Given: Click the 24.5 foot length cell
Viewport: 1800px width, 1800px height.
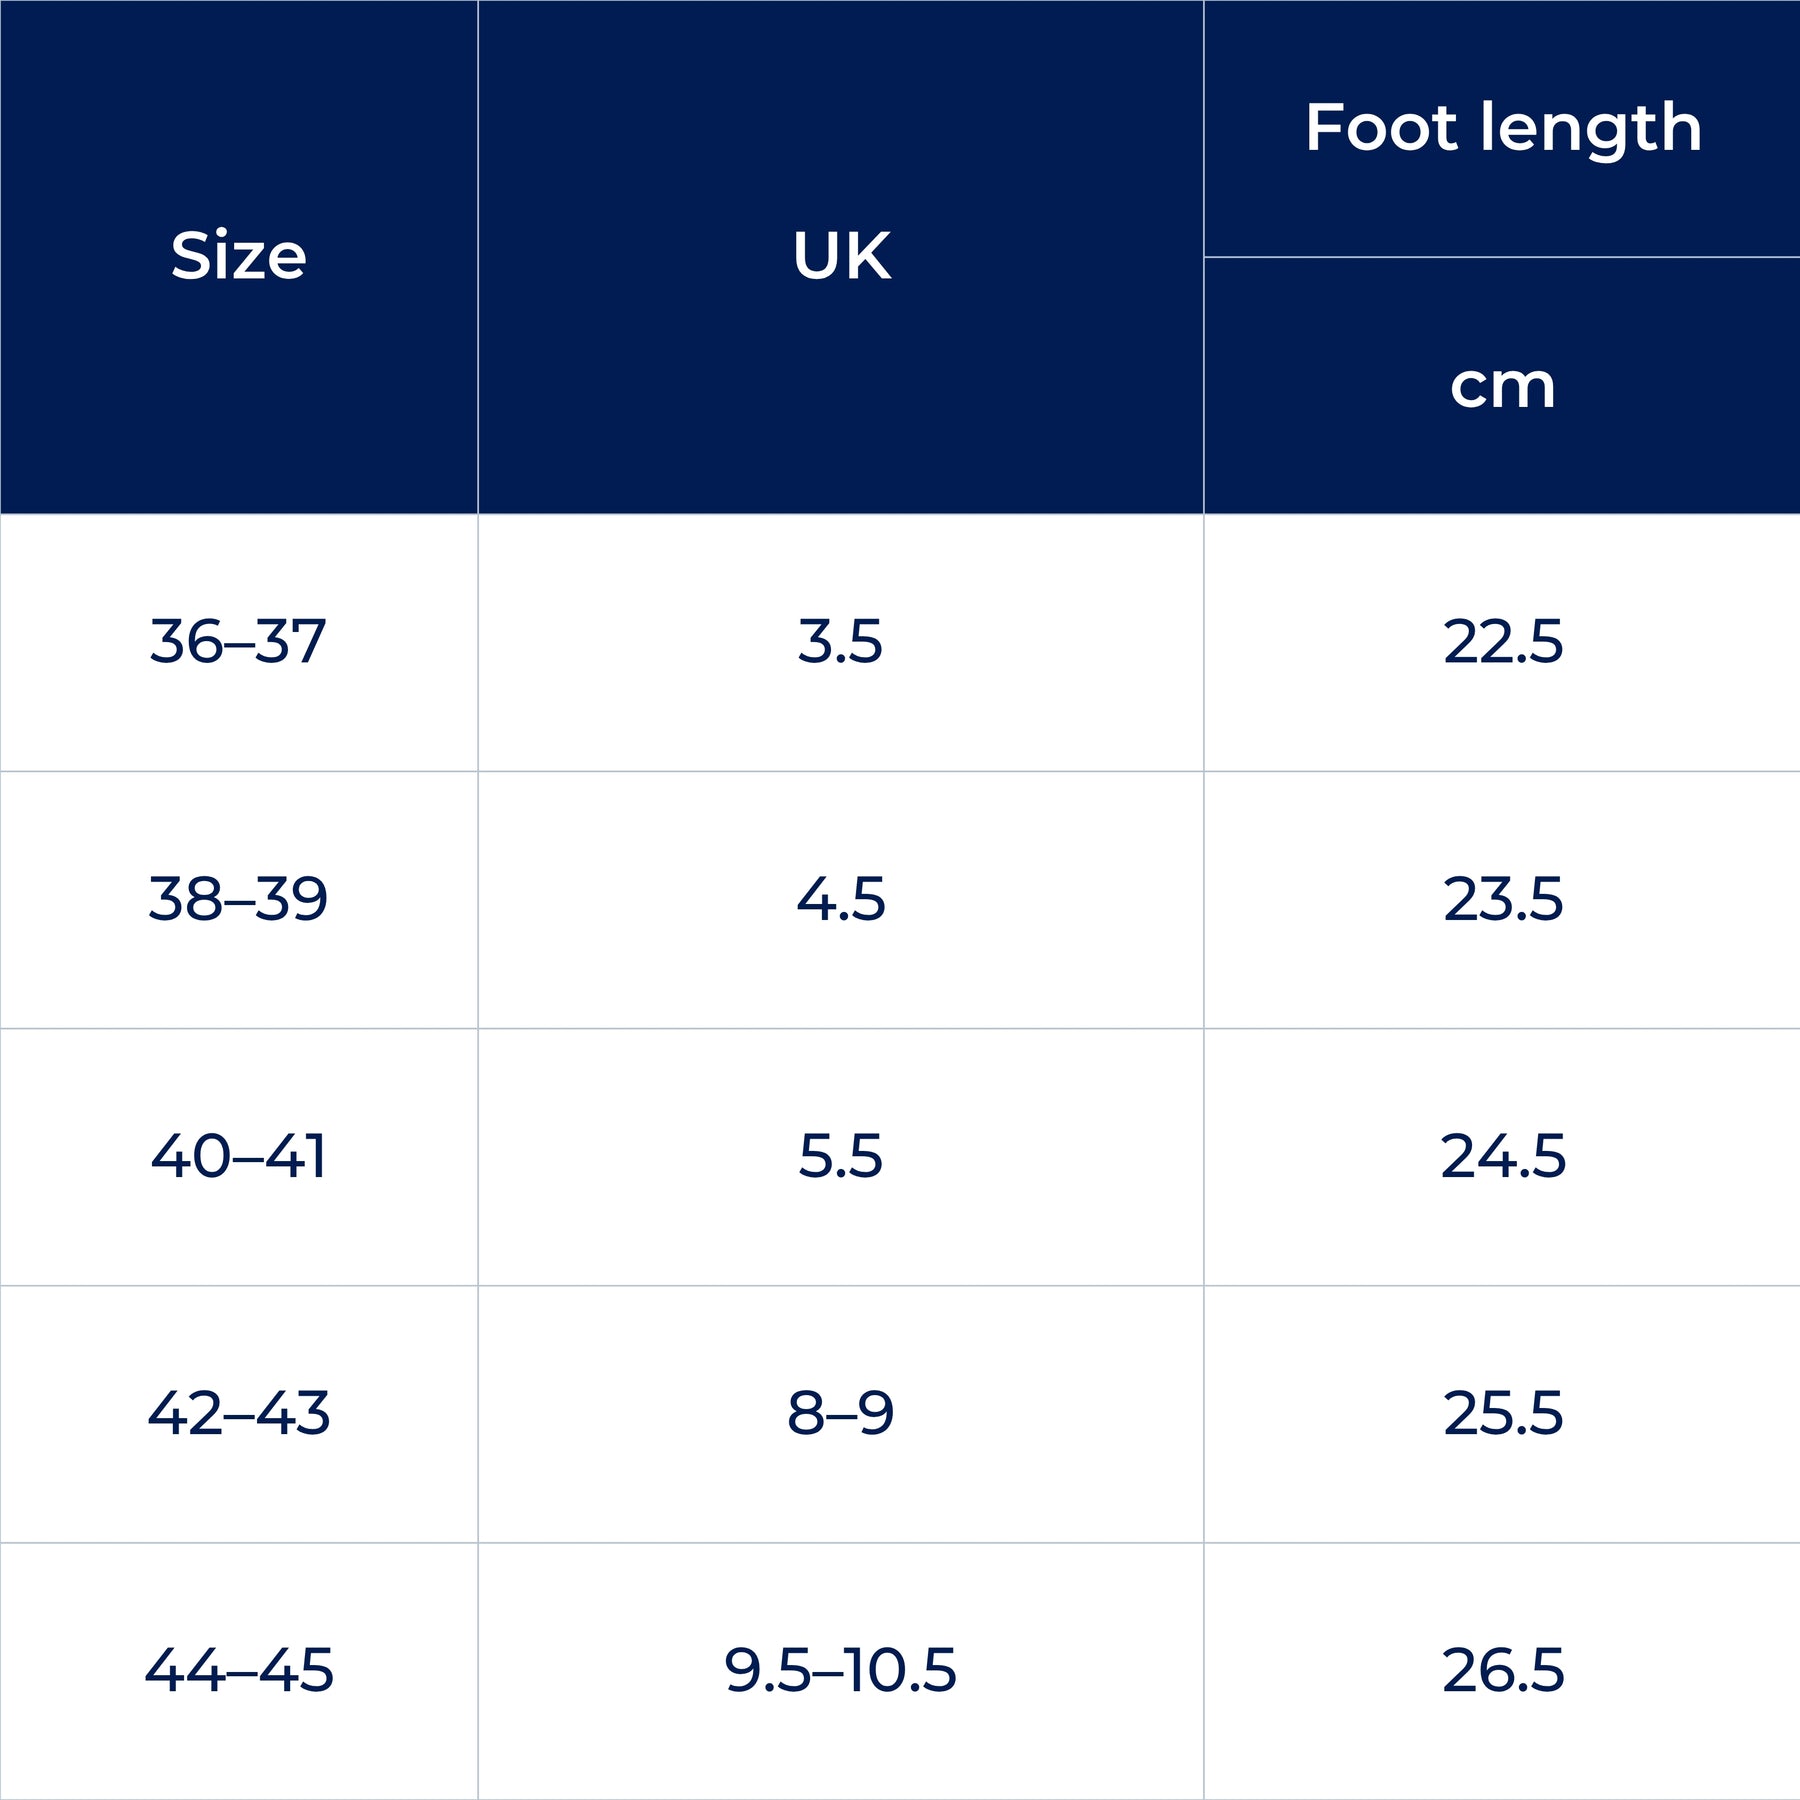Looking at the screenshot, I should (x=1502, y=1156).
